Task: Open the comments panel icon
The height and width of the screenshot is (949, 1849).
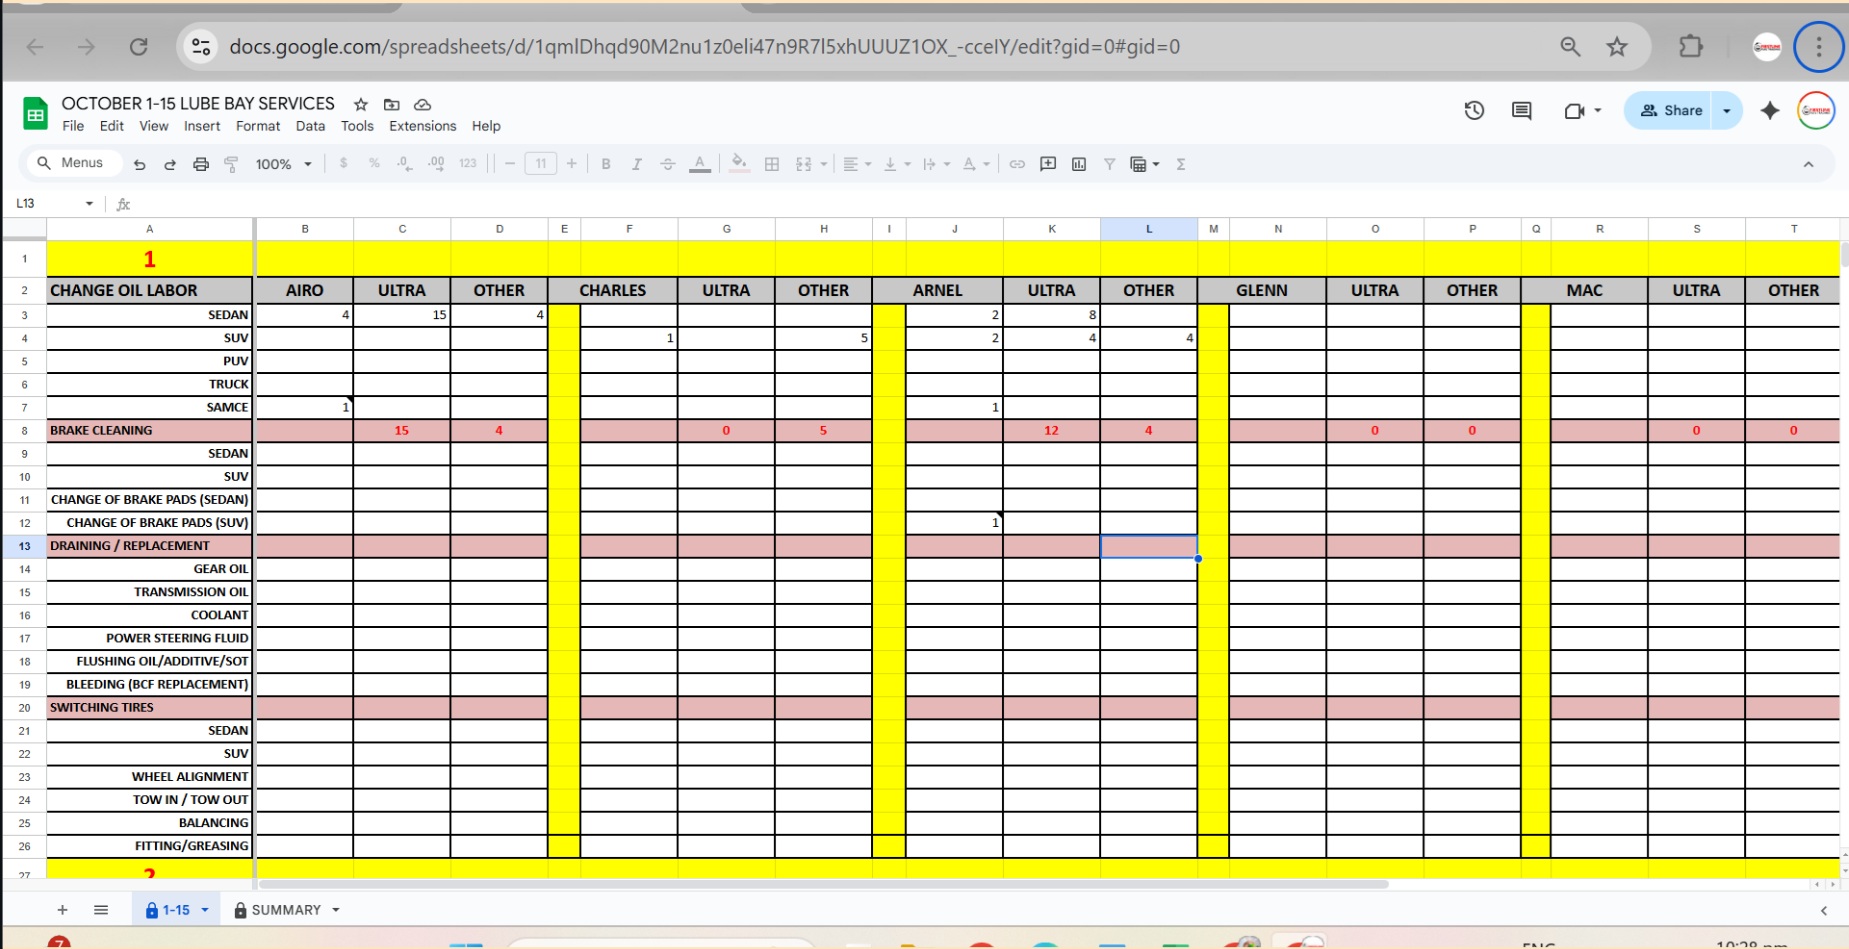Action: tap(1521, 111)
